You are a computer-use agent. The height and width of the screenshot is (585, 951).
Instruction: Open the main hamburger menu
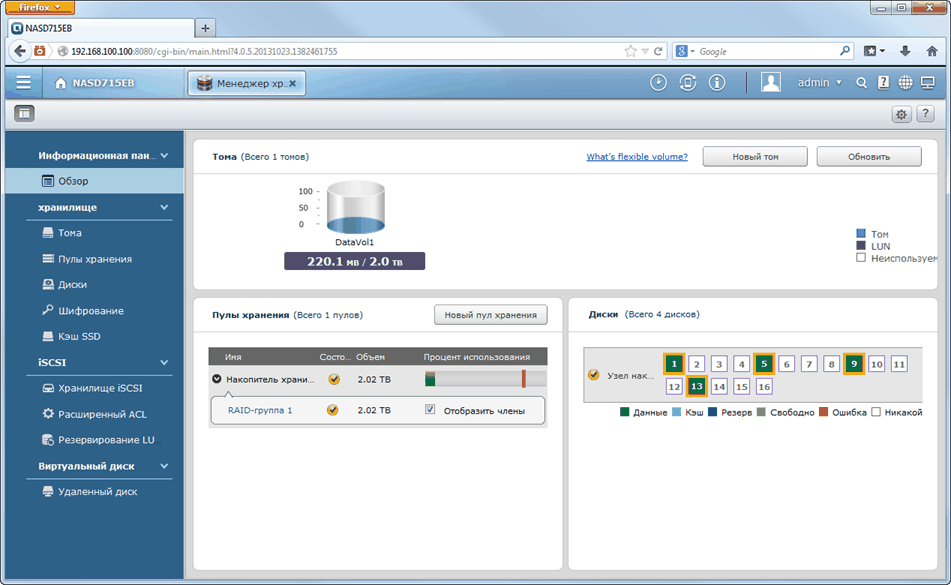coord(23,83)
